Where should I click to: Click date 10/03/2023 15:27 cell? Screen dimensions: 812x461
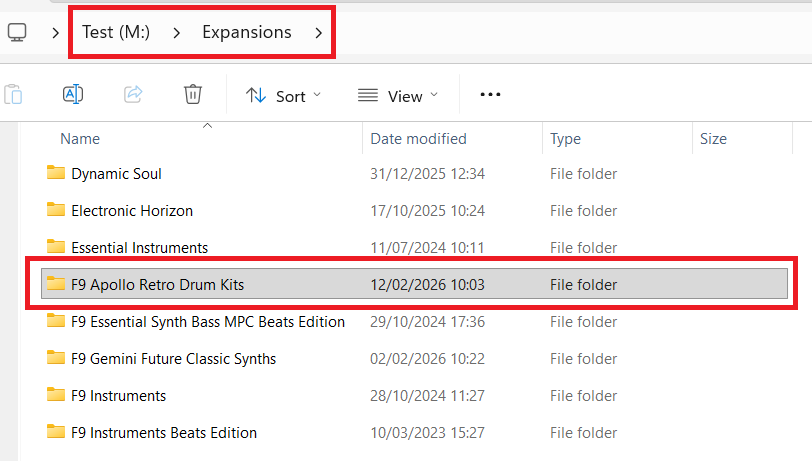coord(427,433)
